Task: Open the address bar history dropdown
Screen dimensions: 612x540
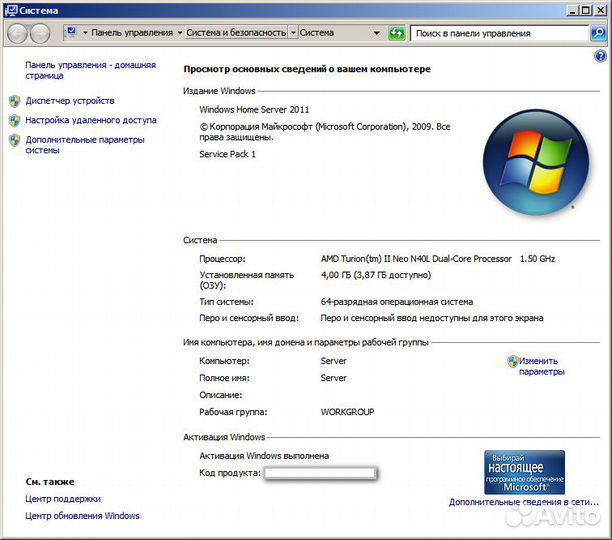Action: [377, 33]
